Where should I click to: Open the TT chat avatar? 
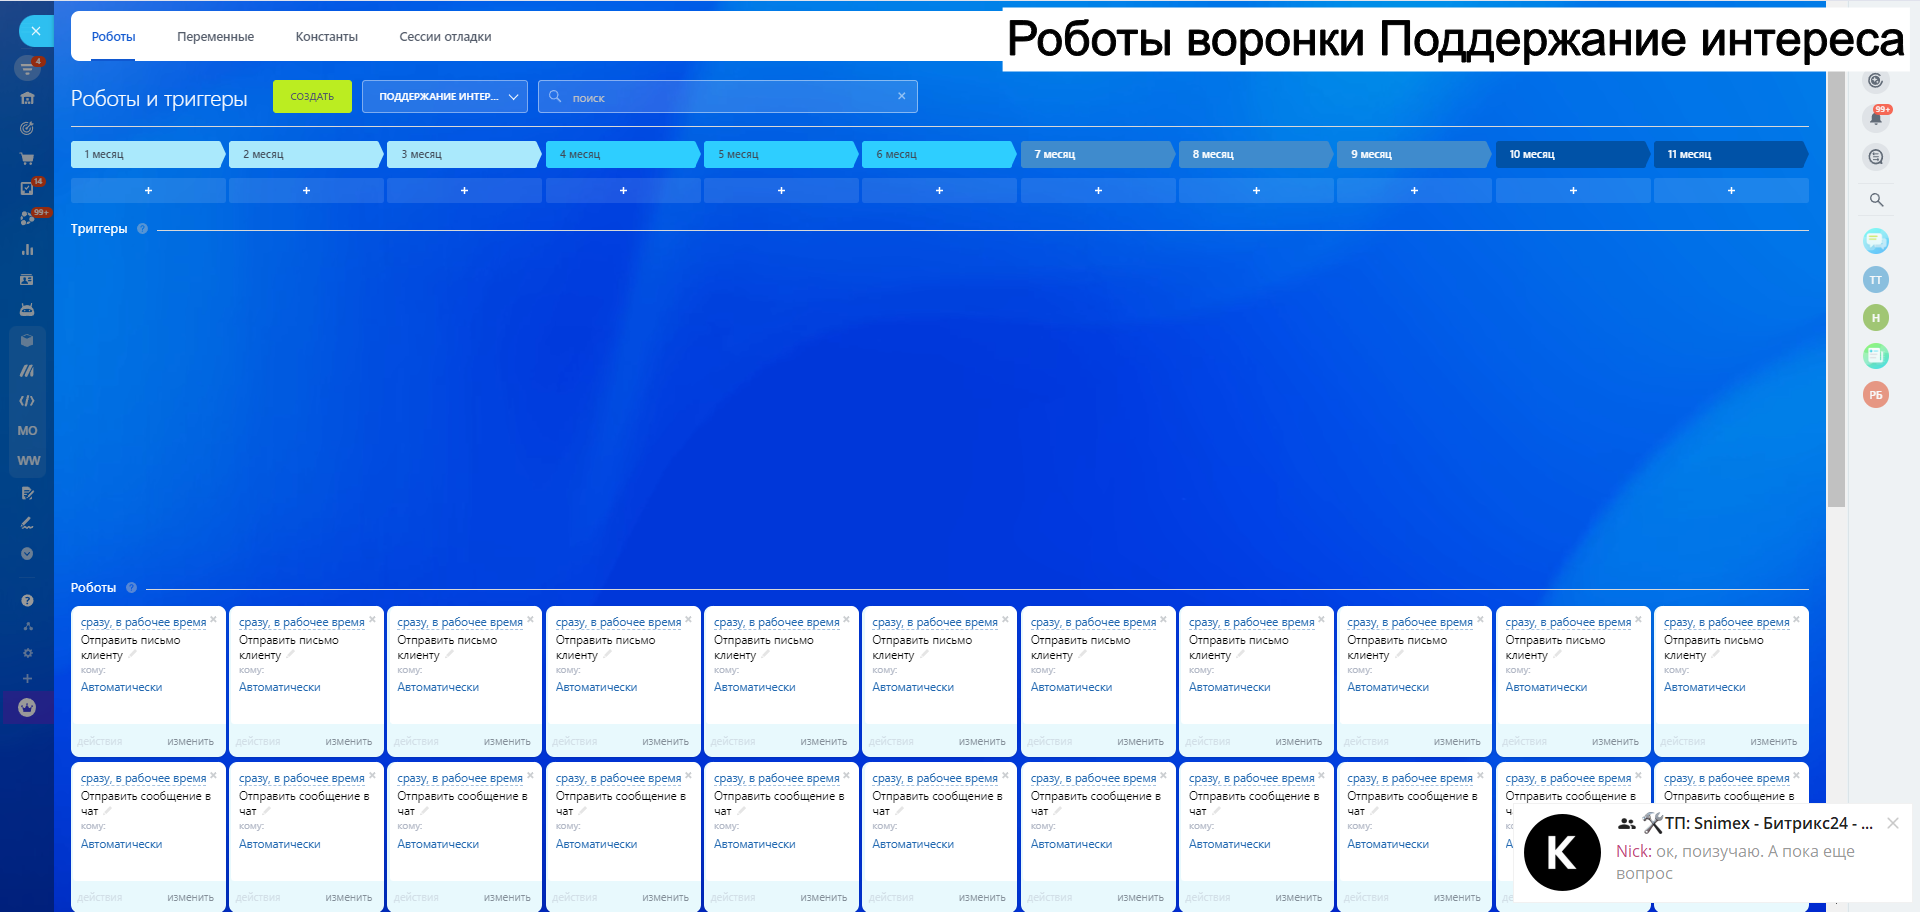point(1876,280)
